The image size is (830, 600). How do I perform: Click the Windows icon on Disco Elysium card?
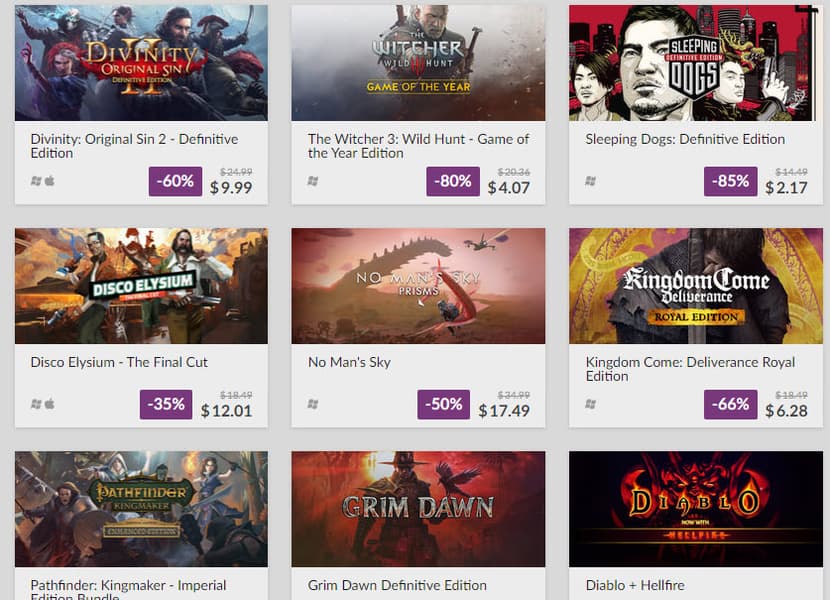point(36,404)
